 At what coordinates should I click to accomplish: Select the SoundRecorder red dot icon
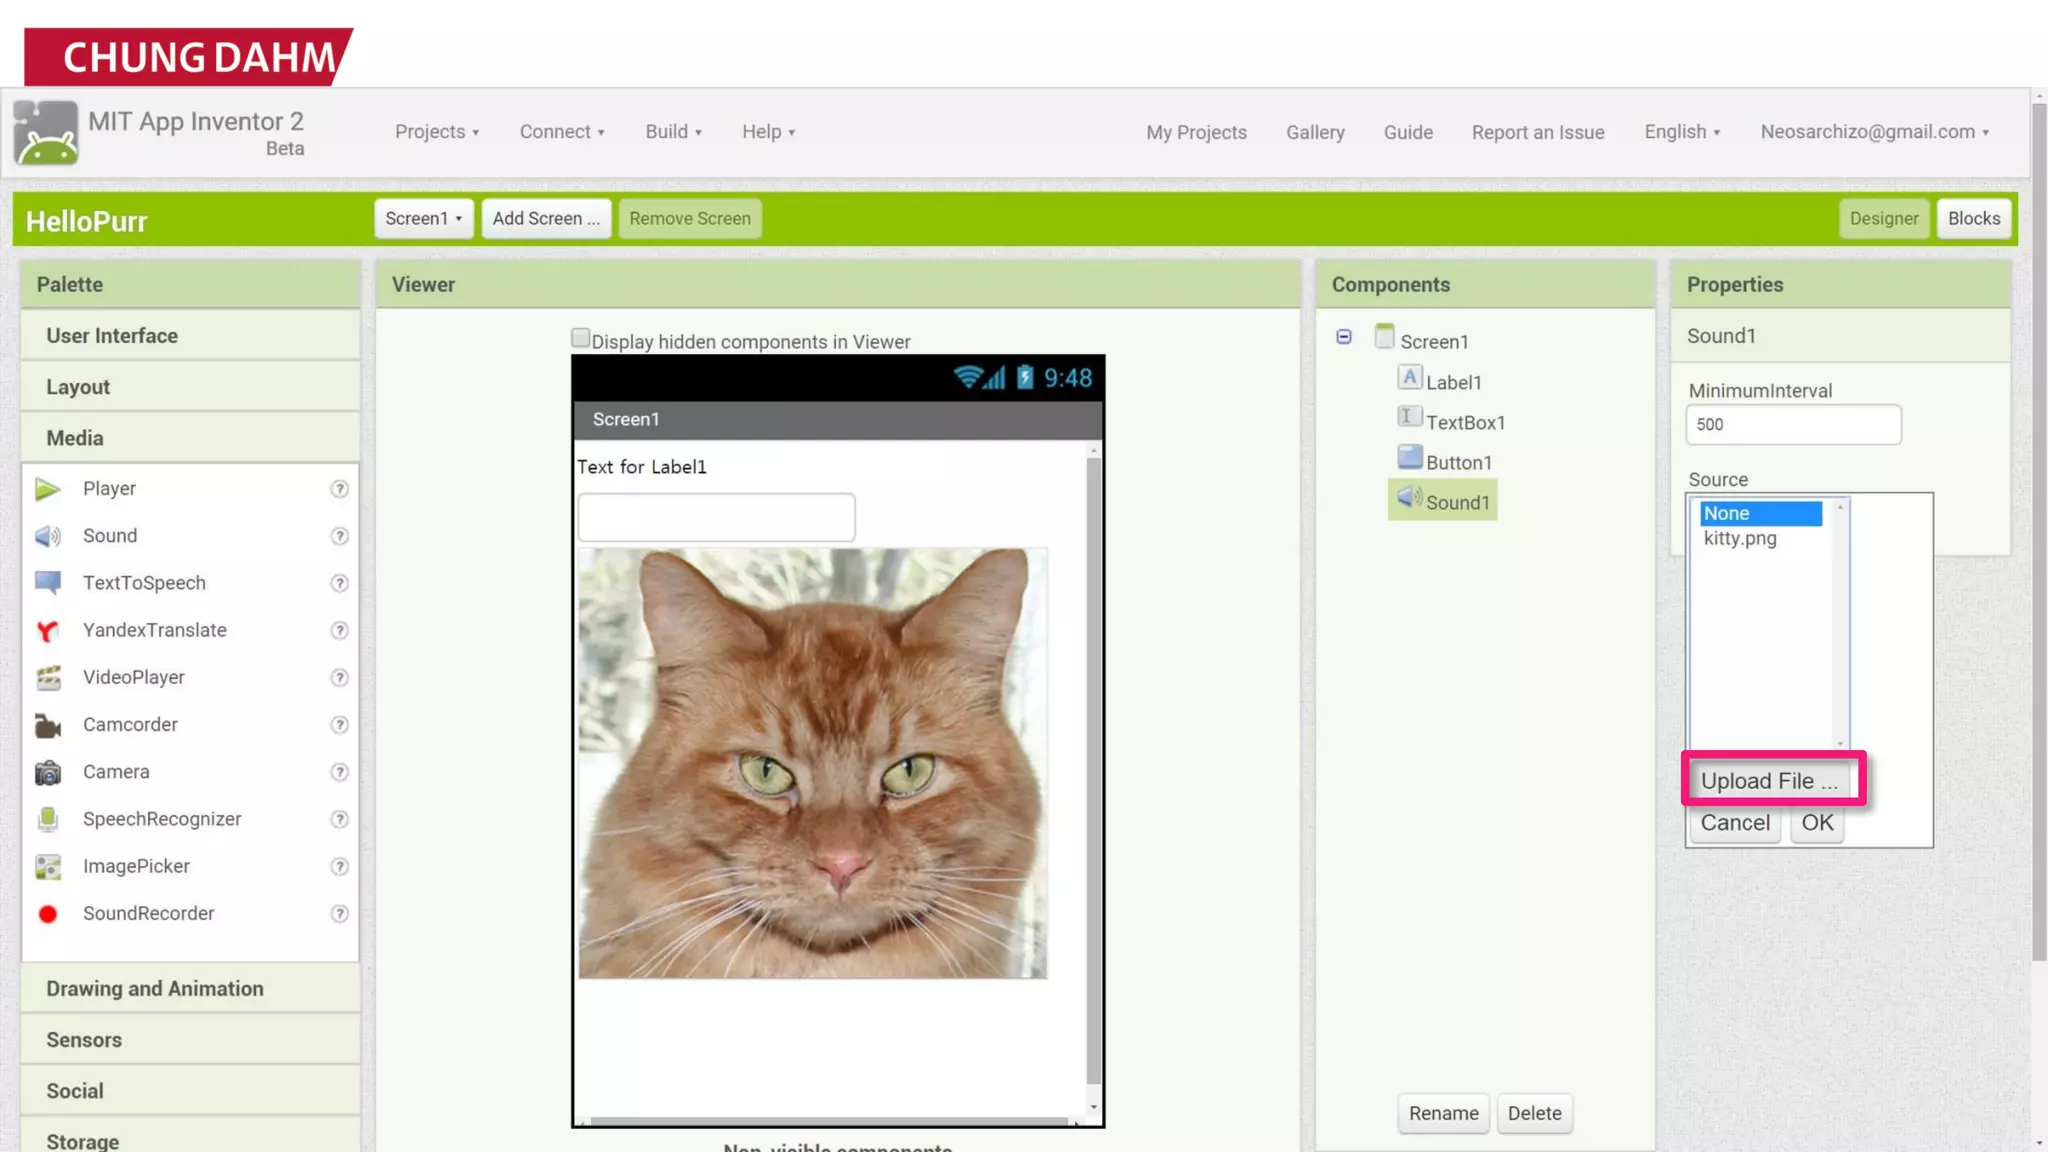tap(47, 914)
